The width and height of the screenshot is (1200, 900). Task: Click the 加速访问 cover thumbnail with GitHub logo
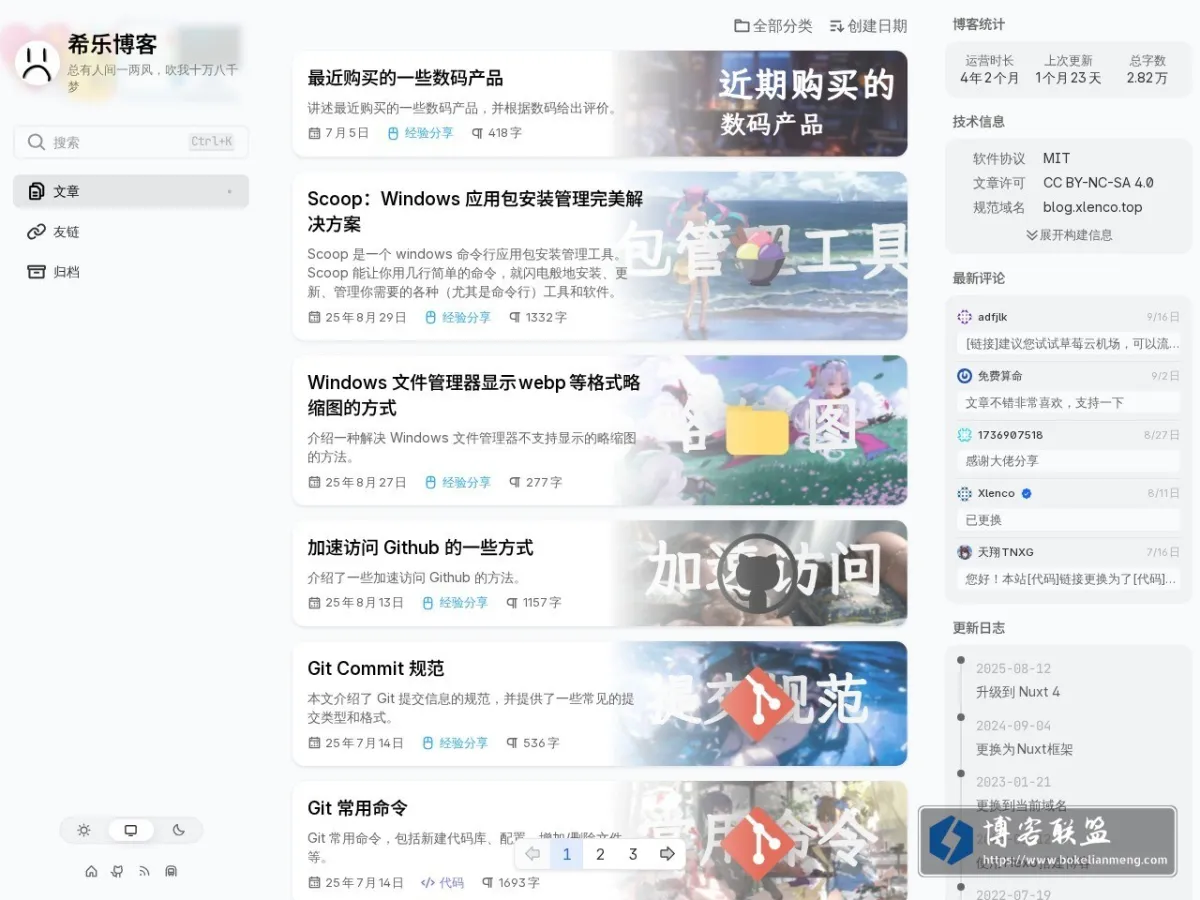(x=762, y=574)
